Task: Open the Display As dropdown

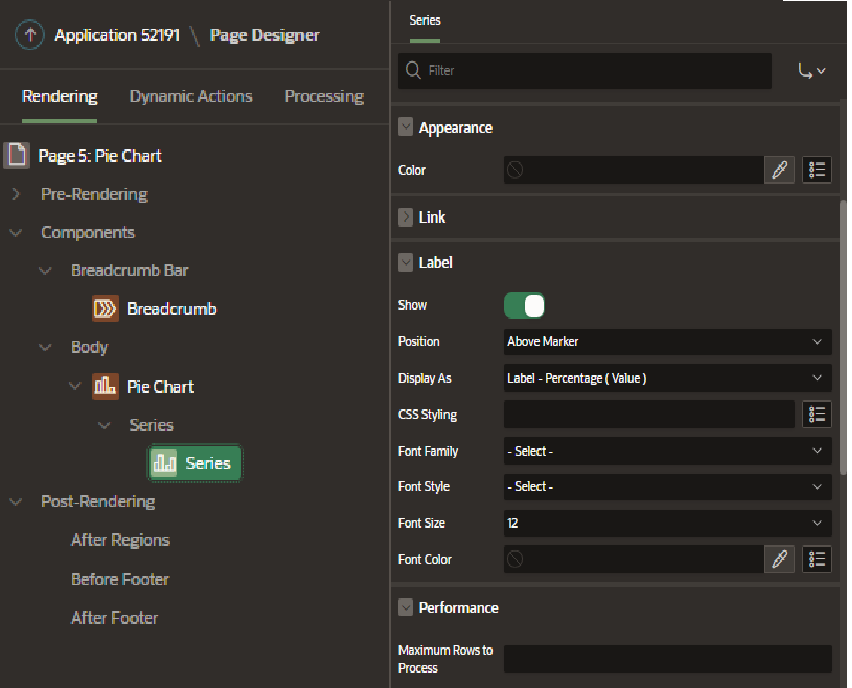Action: [x=667, y=378]
